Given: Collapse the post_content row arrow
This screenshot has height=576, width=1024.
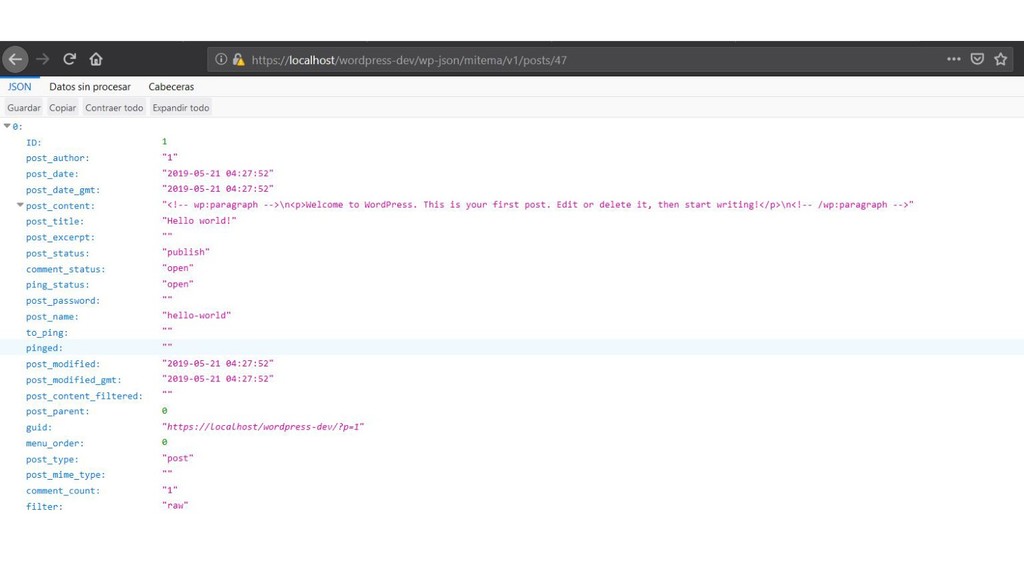Looking at the screenshot, I should pyautogui.click(x=20, y=205).
